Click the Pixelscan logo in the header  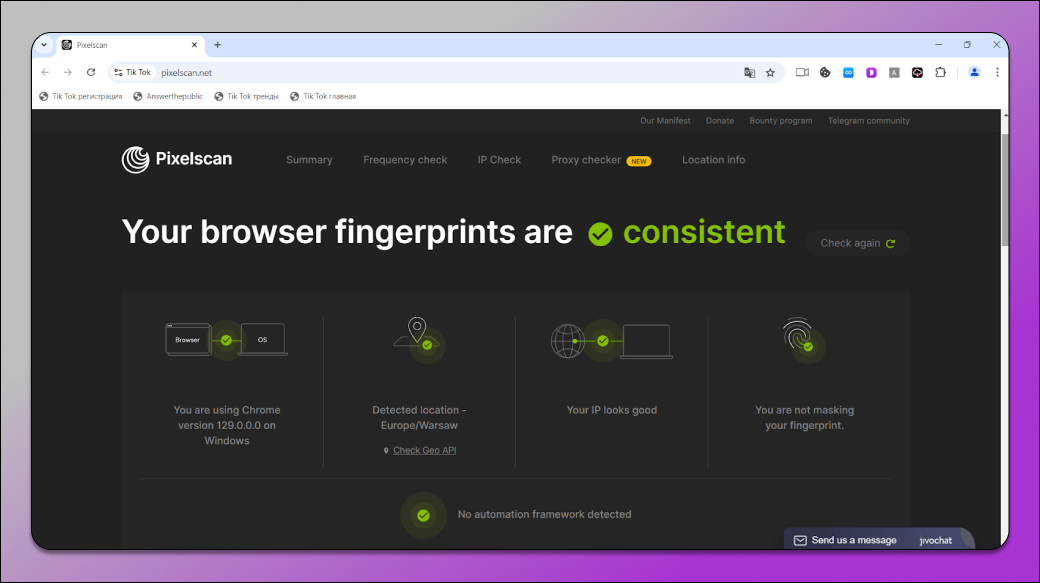pos(177,159)
